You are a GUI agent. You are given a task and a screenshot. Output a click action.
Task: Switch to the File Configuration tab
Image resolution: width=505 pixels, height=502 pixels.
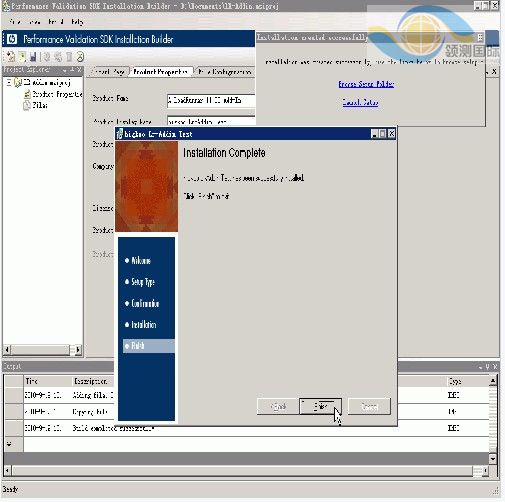click(224, 72)
